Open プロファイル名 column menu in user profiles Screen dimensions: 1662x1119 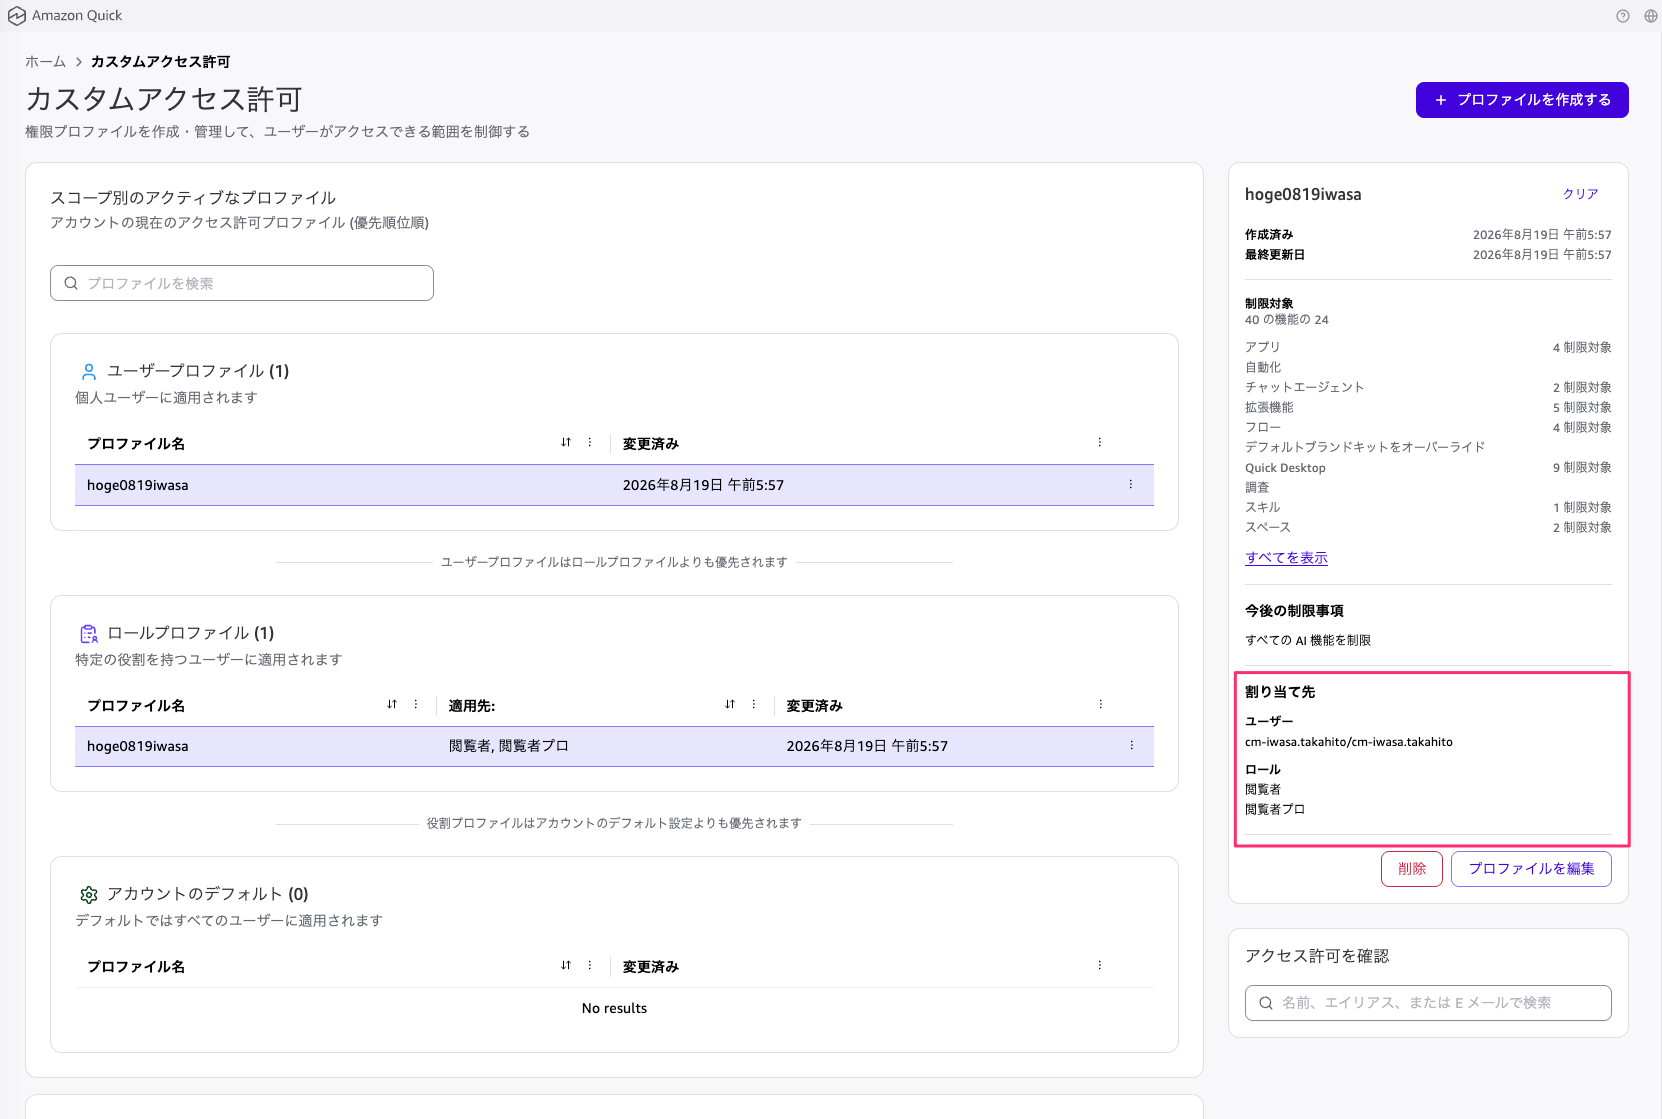[x=590, y=442]
